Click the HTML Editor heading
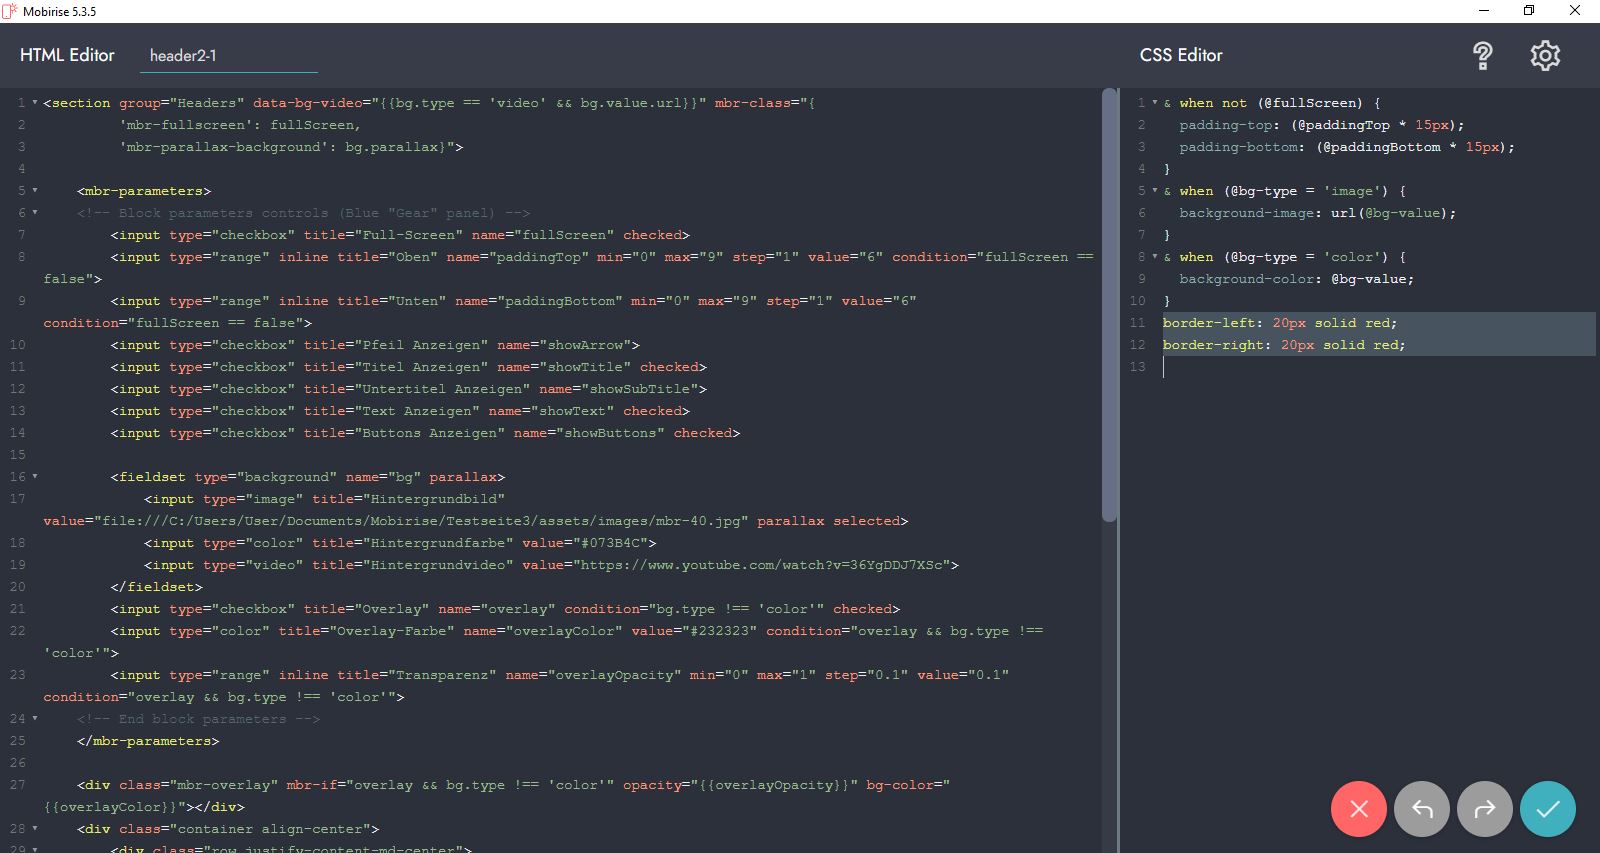Viewport: 1600px width, 853px height. [67, 55]
